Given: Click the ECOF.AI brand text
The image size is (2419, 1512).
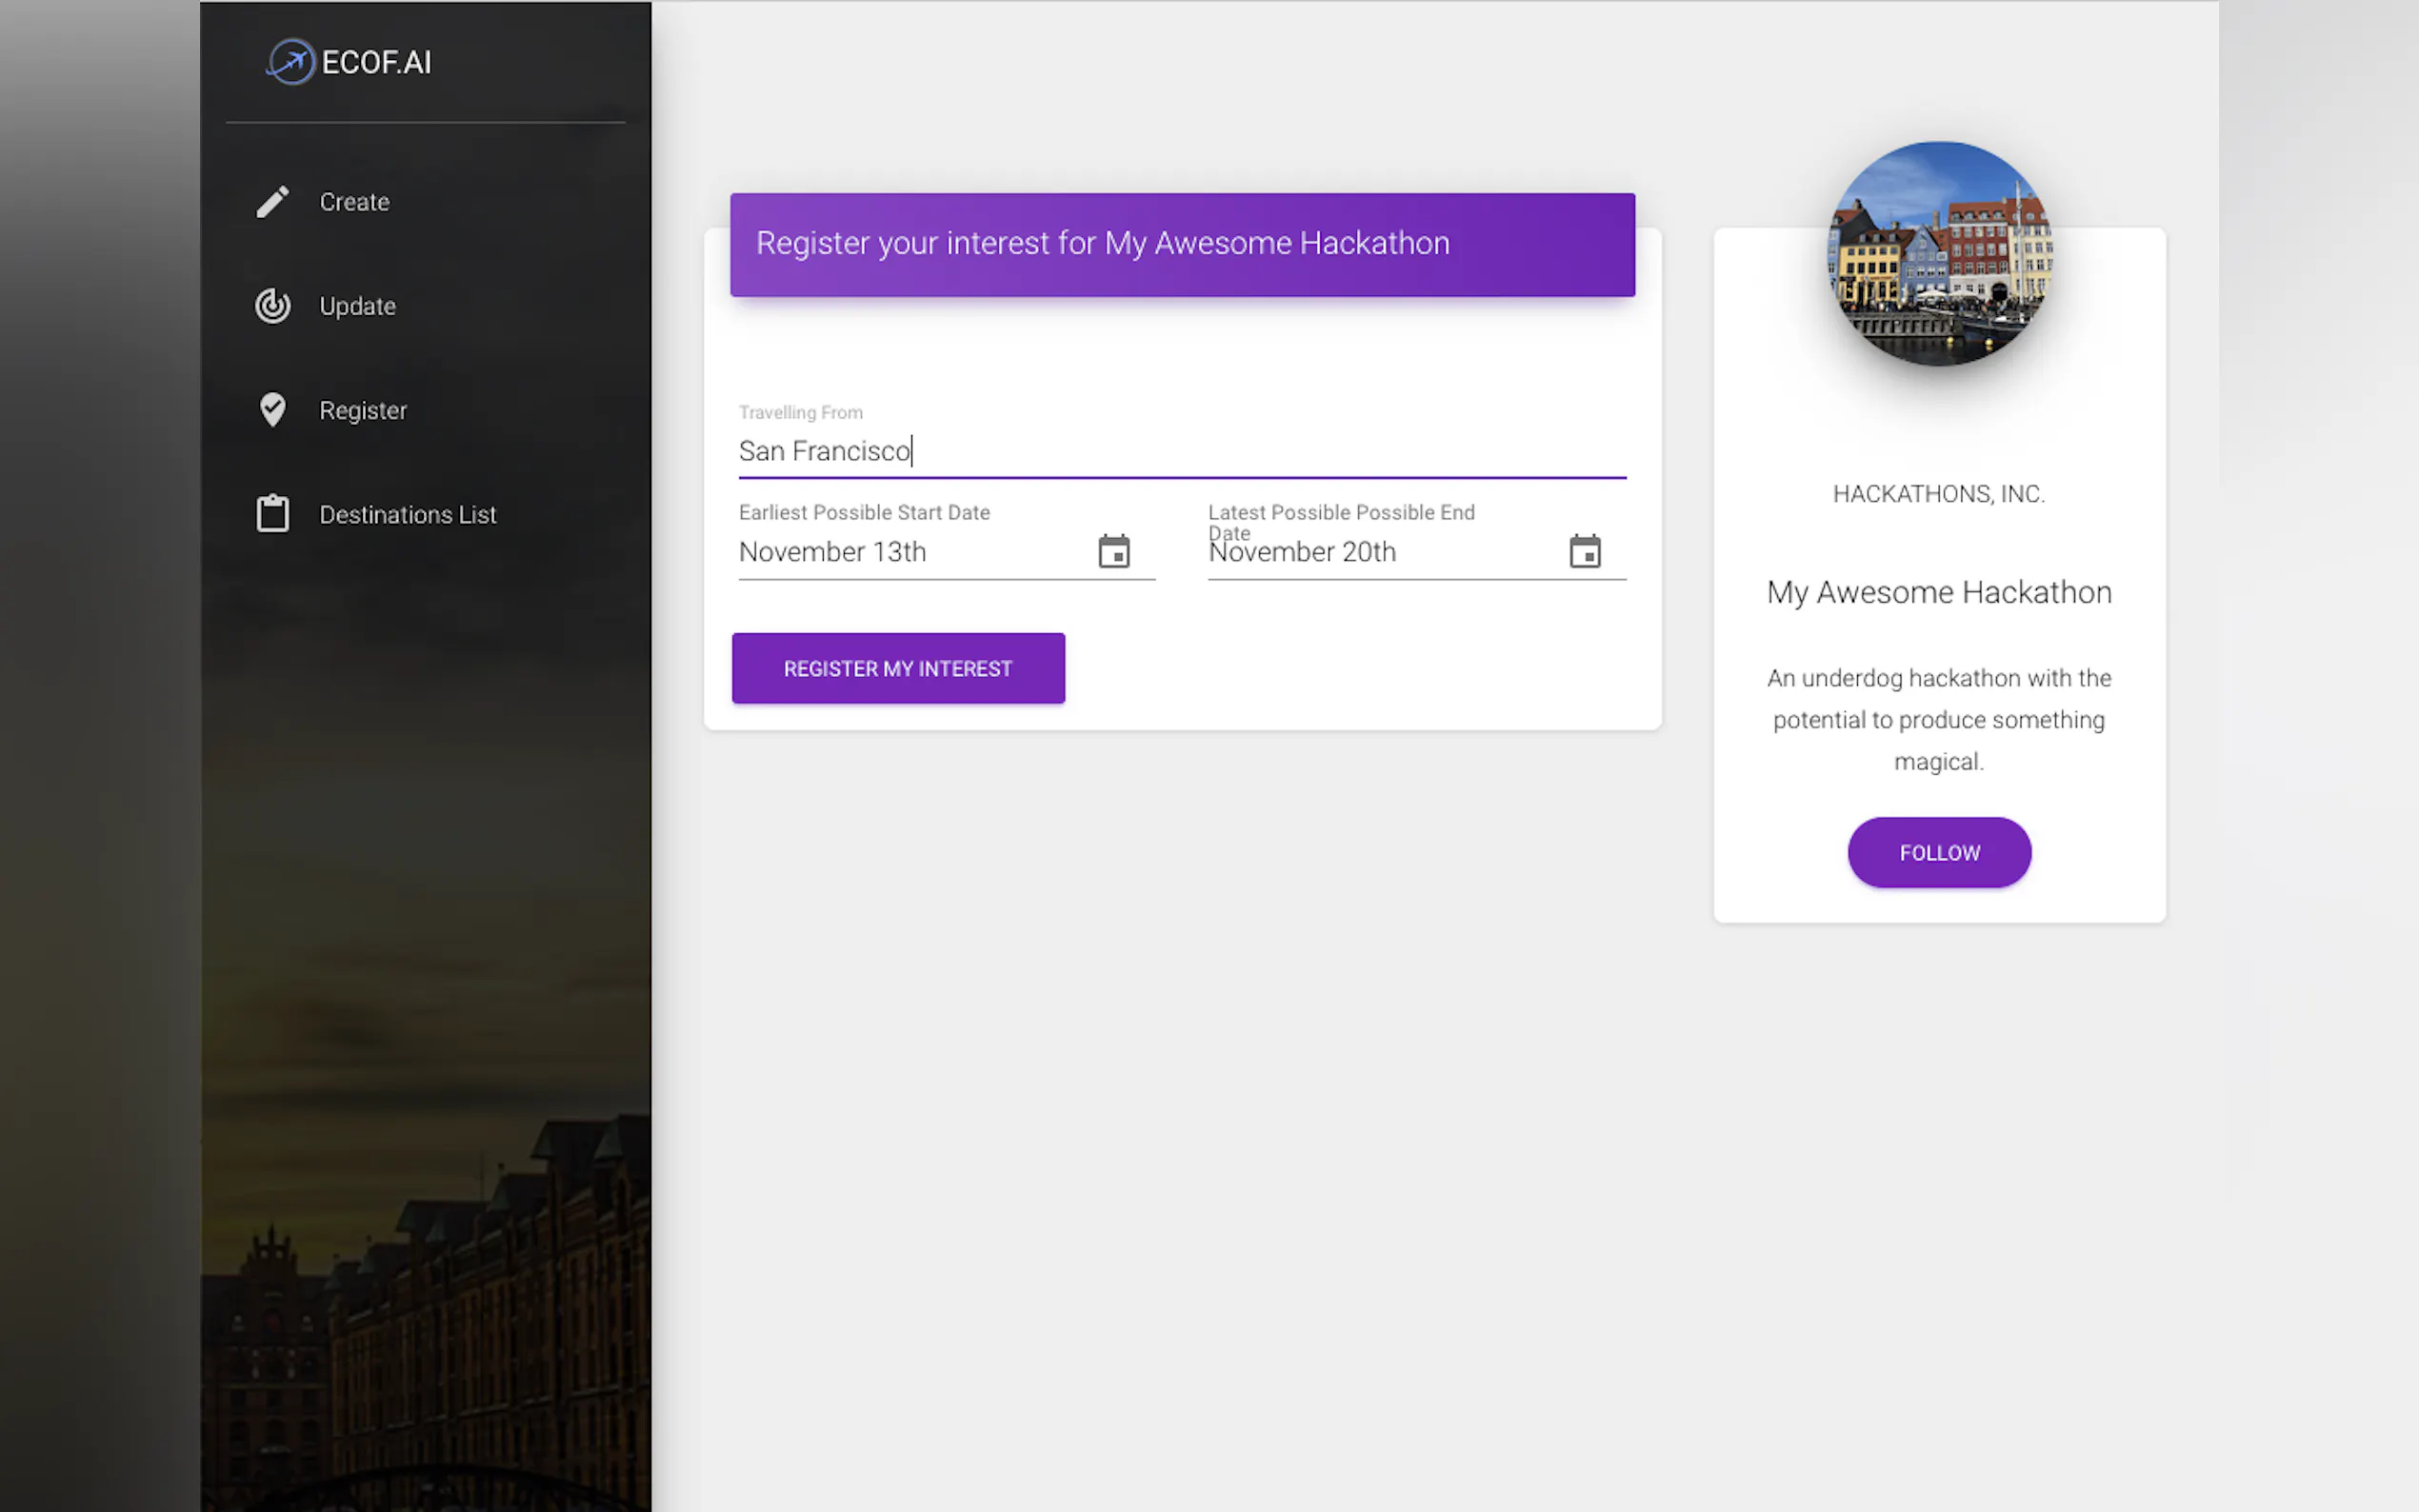Looking at the screenshot, I should point(376,62).
